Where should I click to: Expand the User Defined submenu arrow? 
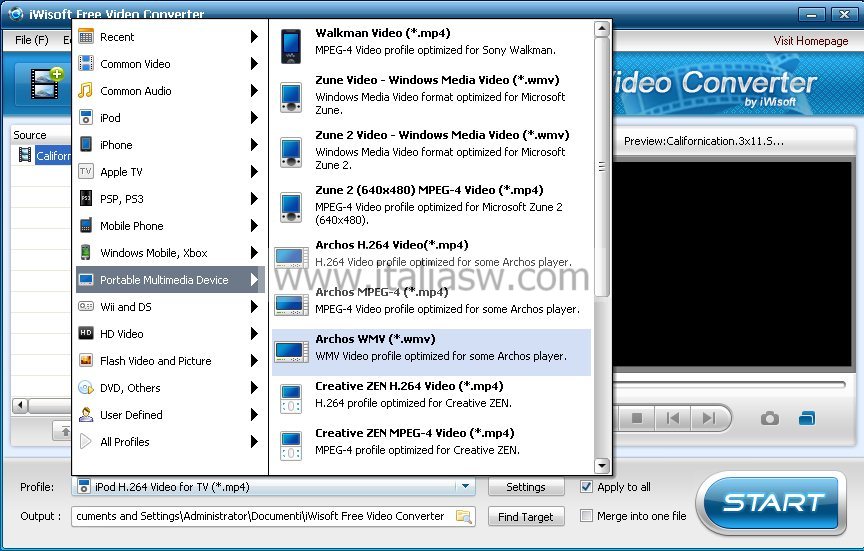(x=254, y=415)
